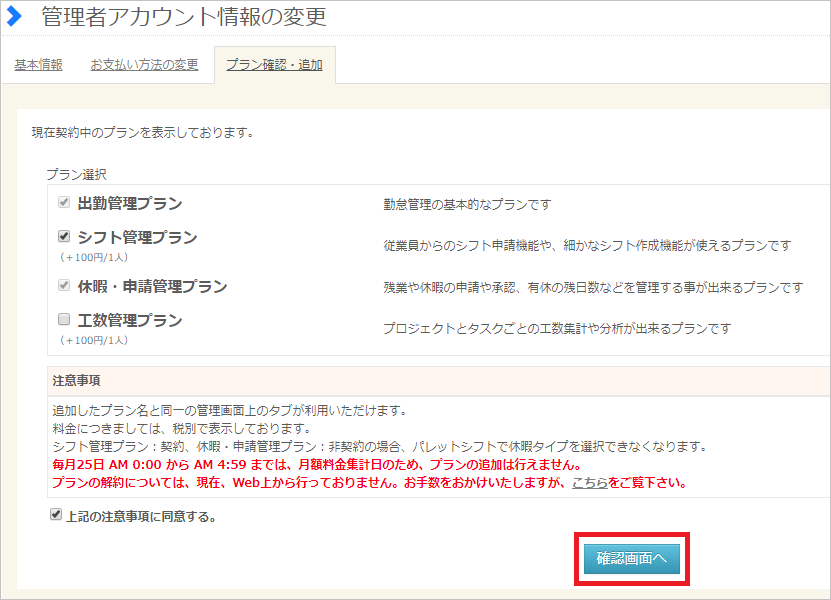
Task: Open the こちら link in red notice
Action: (x=589, y=483)
